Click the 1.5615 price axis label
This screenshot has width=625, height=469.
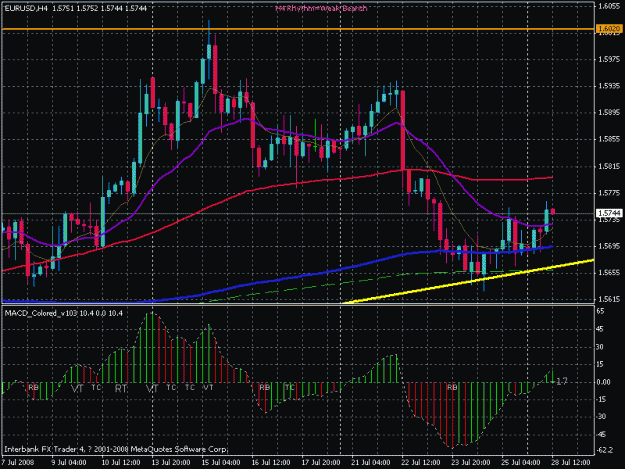coord(609,299)
